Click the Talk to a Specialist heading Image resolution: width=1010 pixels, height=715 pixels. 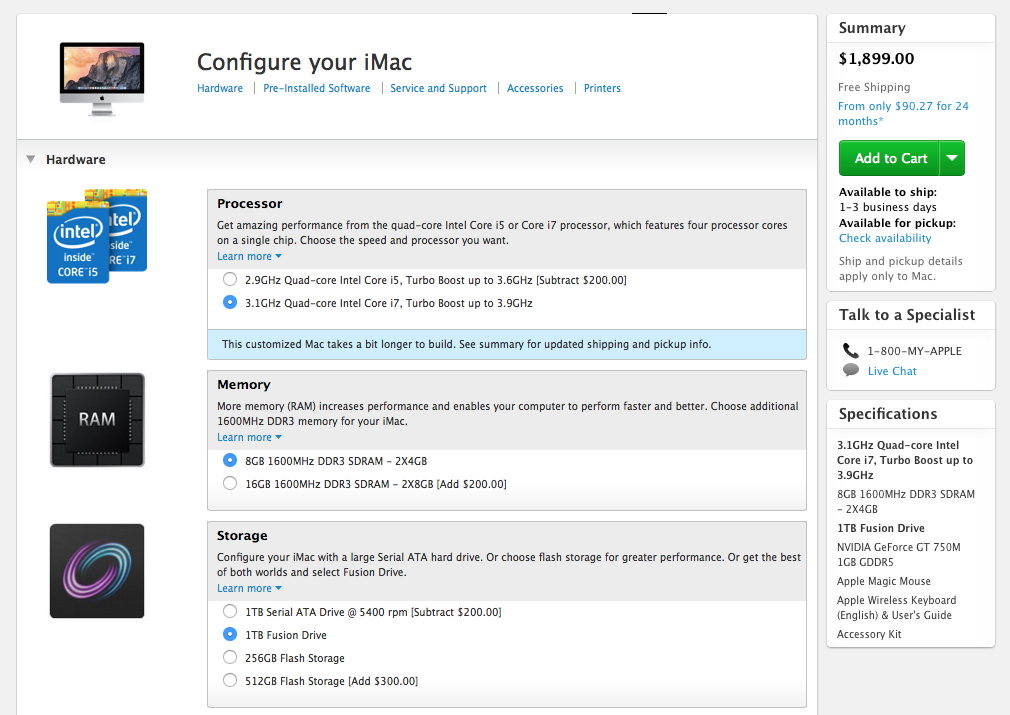pyautogui.click(x=906, y=315)
